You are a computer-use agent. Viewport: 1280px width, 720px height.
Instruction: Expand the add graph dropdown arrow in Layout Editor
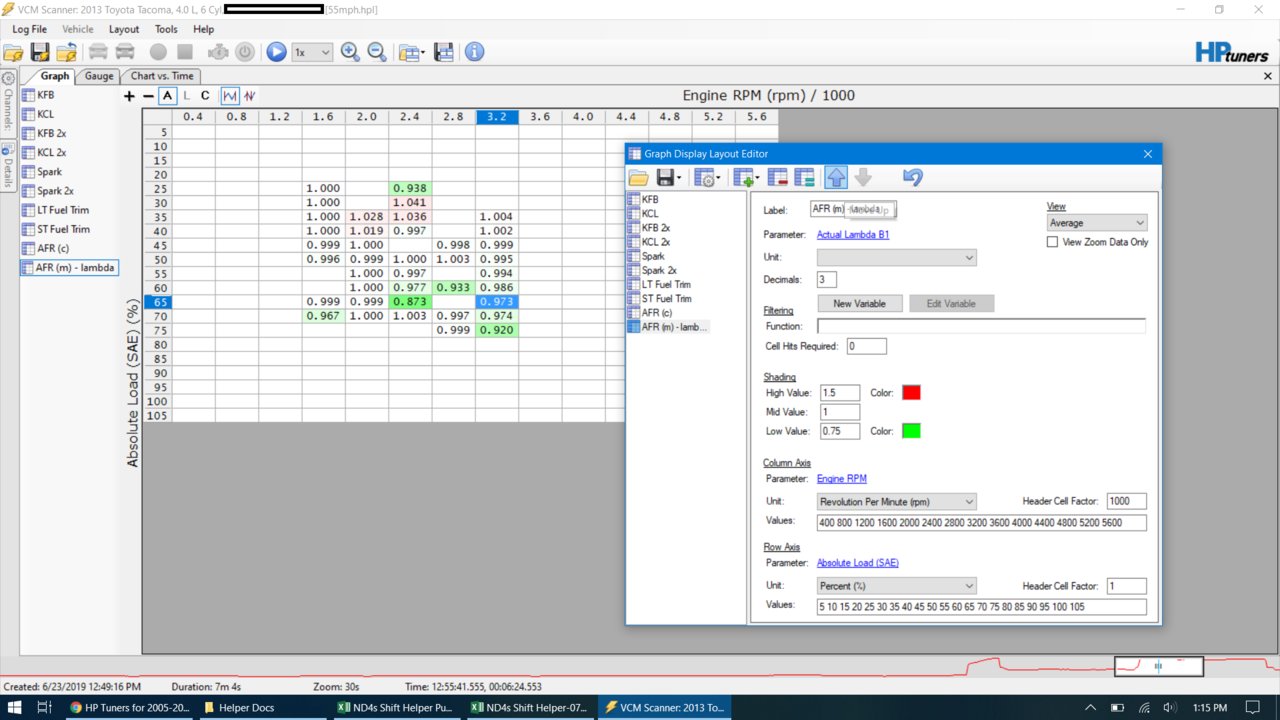tap(757, 179)
